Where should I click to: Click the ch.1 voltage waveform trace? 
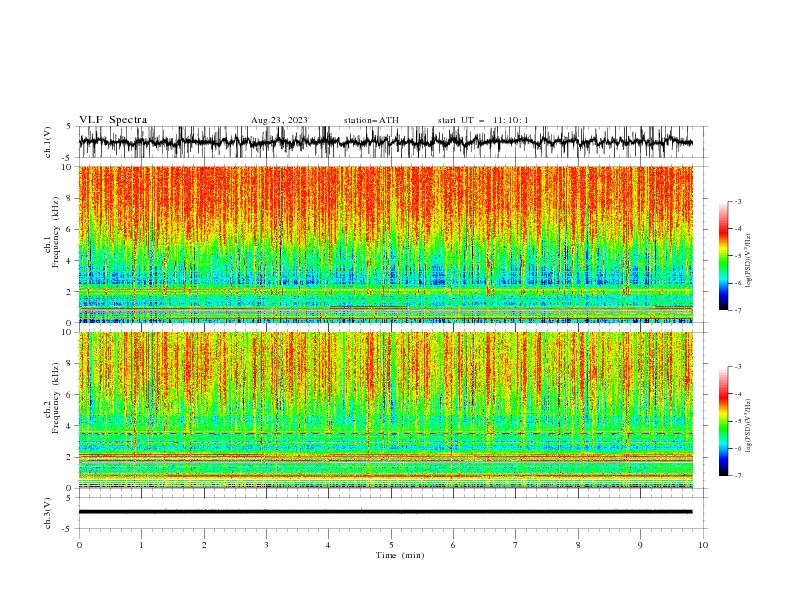tap(385, 142)
